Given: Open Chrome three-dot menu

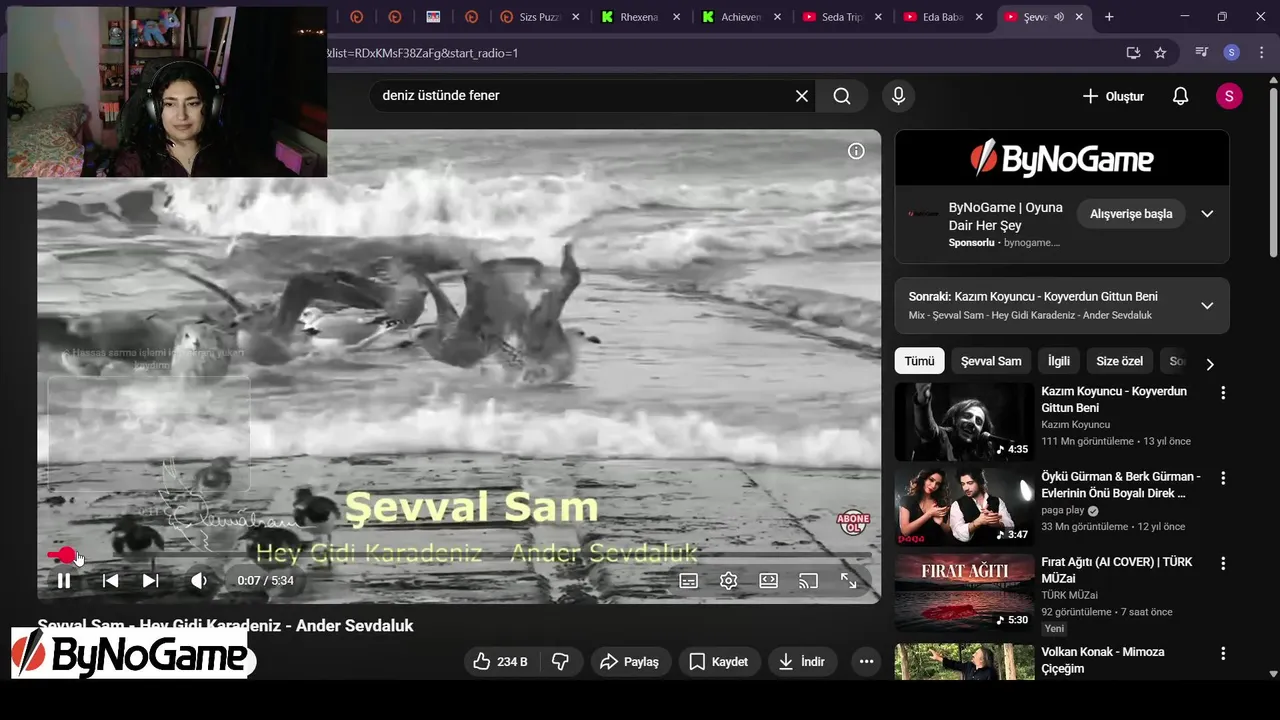Looking at the screenshot, I should point(1260,53).
